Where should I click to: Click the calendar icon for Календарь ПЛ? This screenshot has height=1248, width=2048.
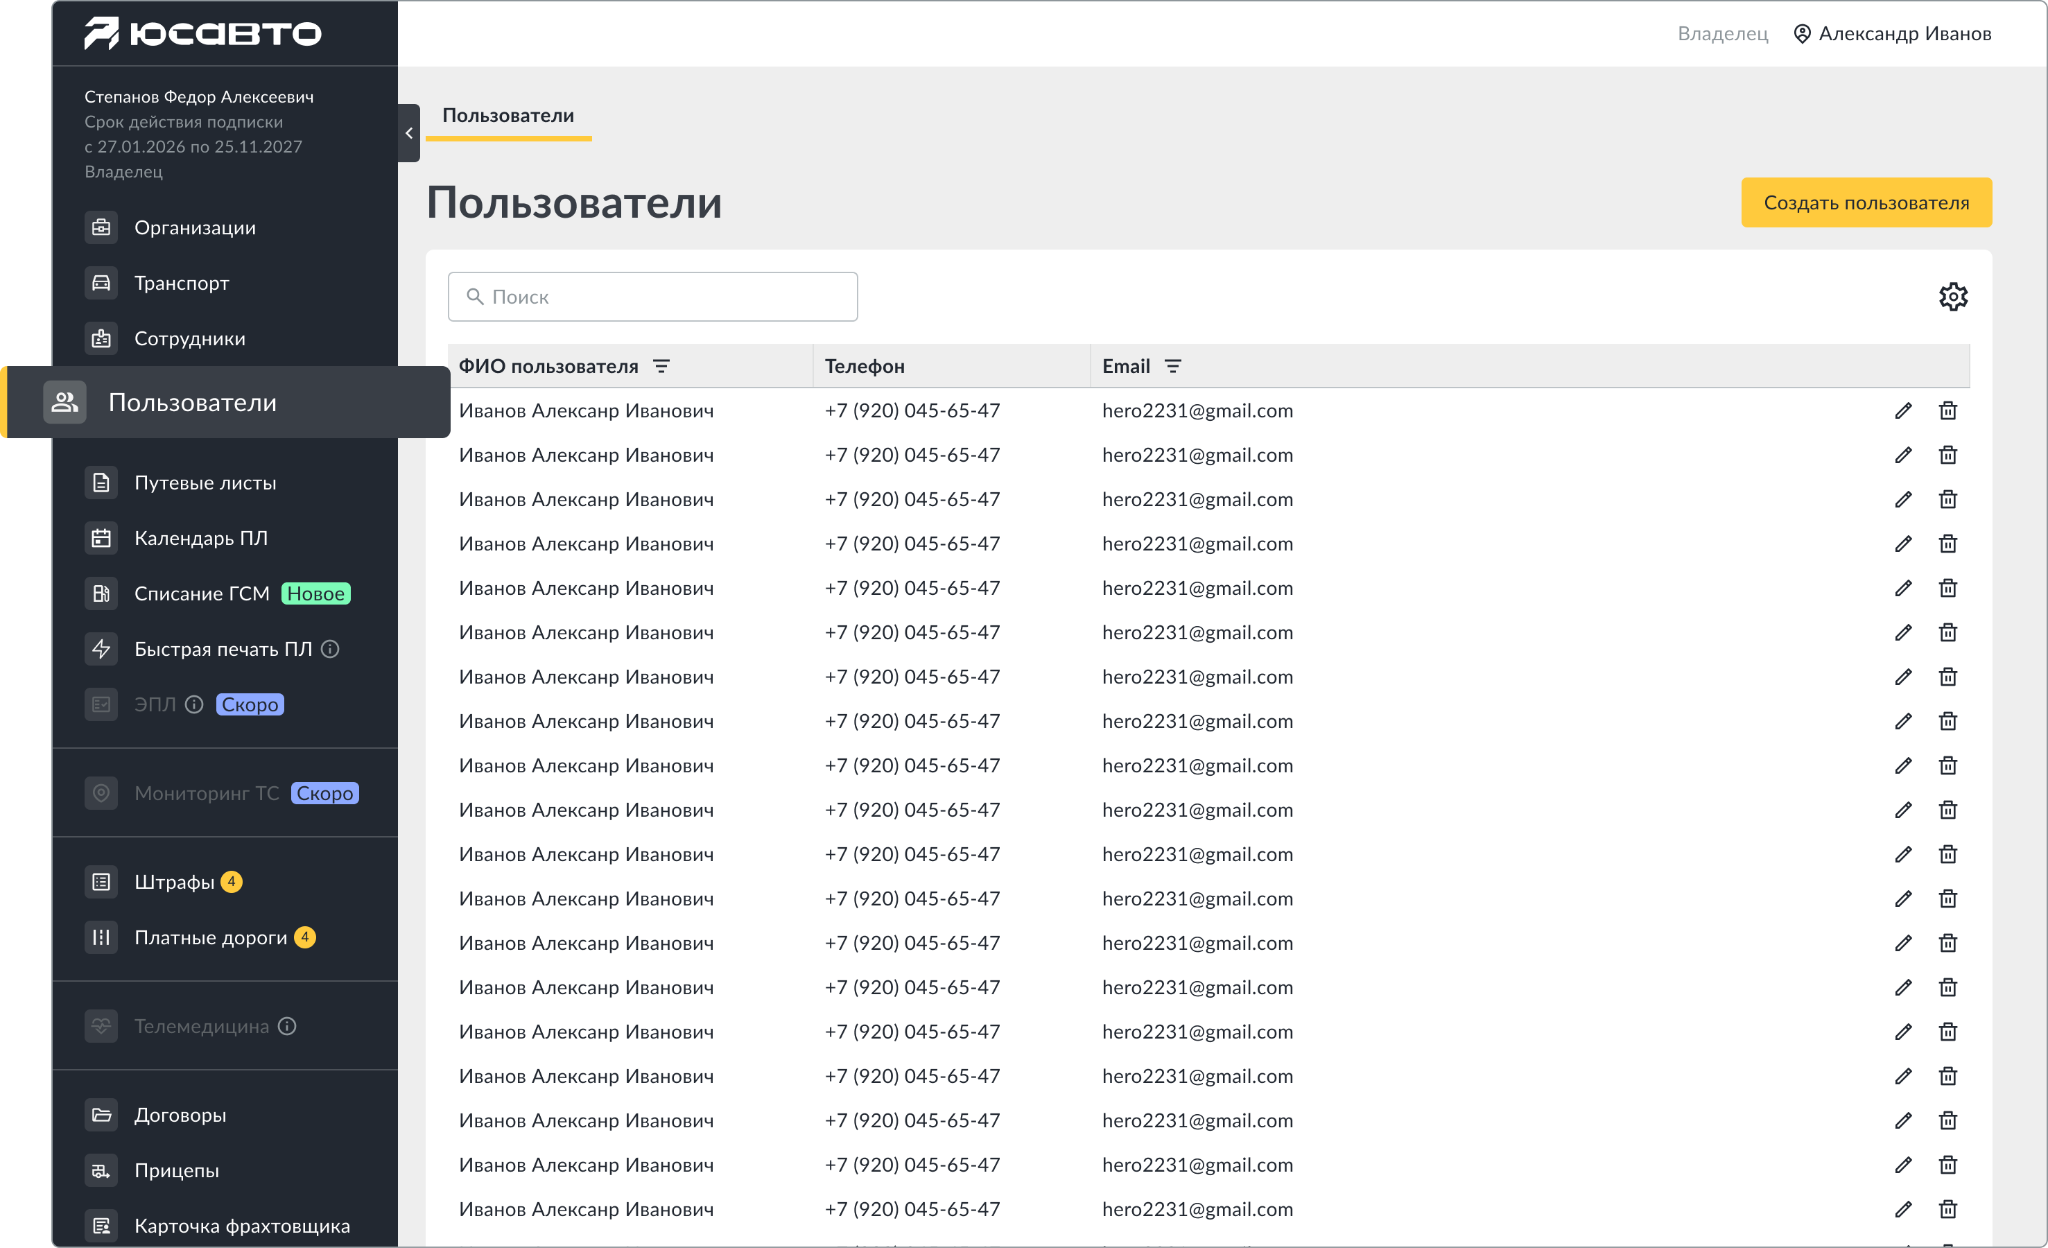tap(101, 538)
